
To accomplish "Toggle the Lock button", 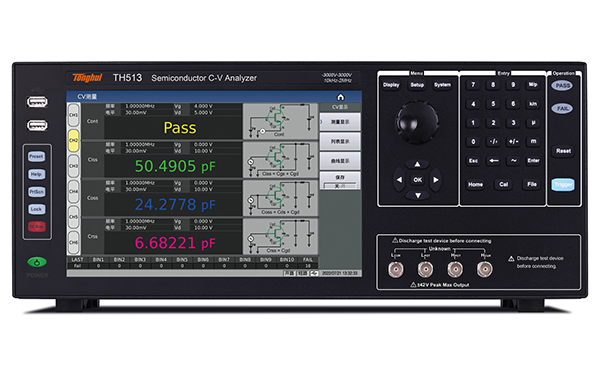I will click(36, 209).
